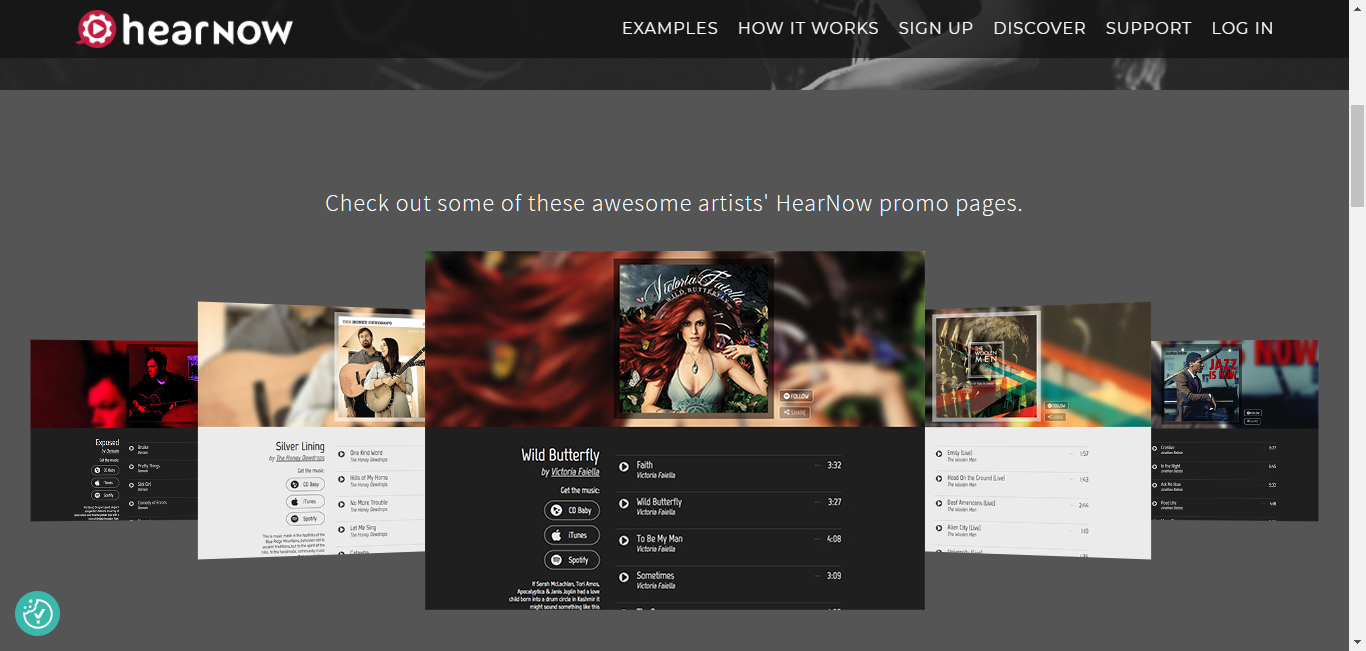1366x651 pixels.
Task: Open the Victoria Faiella artist link
Action: point(575,472)
